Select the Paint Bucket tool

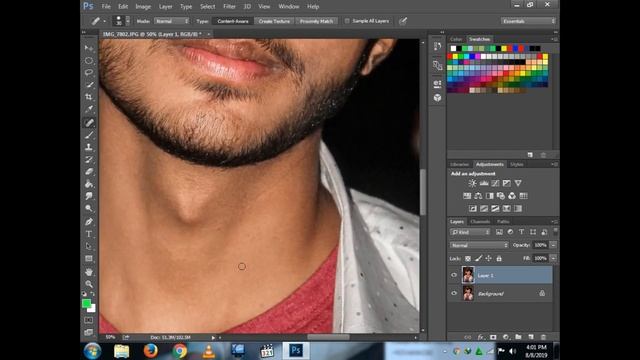(x=89, y=184)
